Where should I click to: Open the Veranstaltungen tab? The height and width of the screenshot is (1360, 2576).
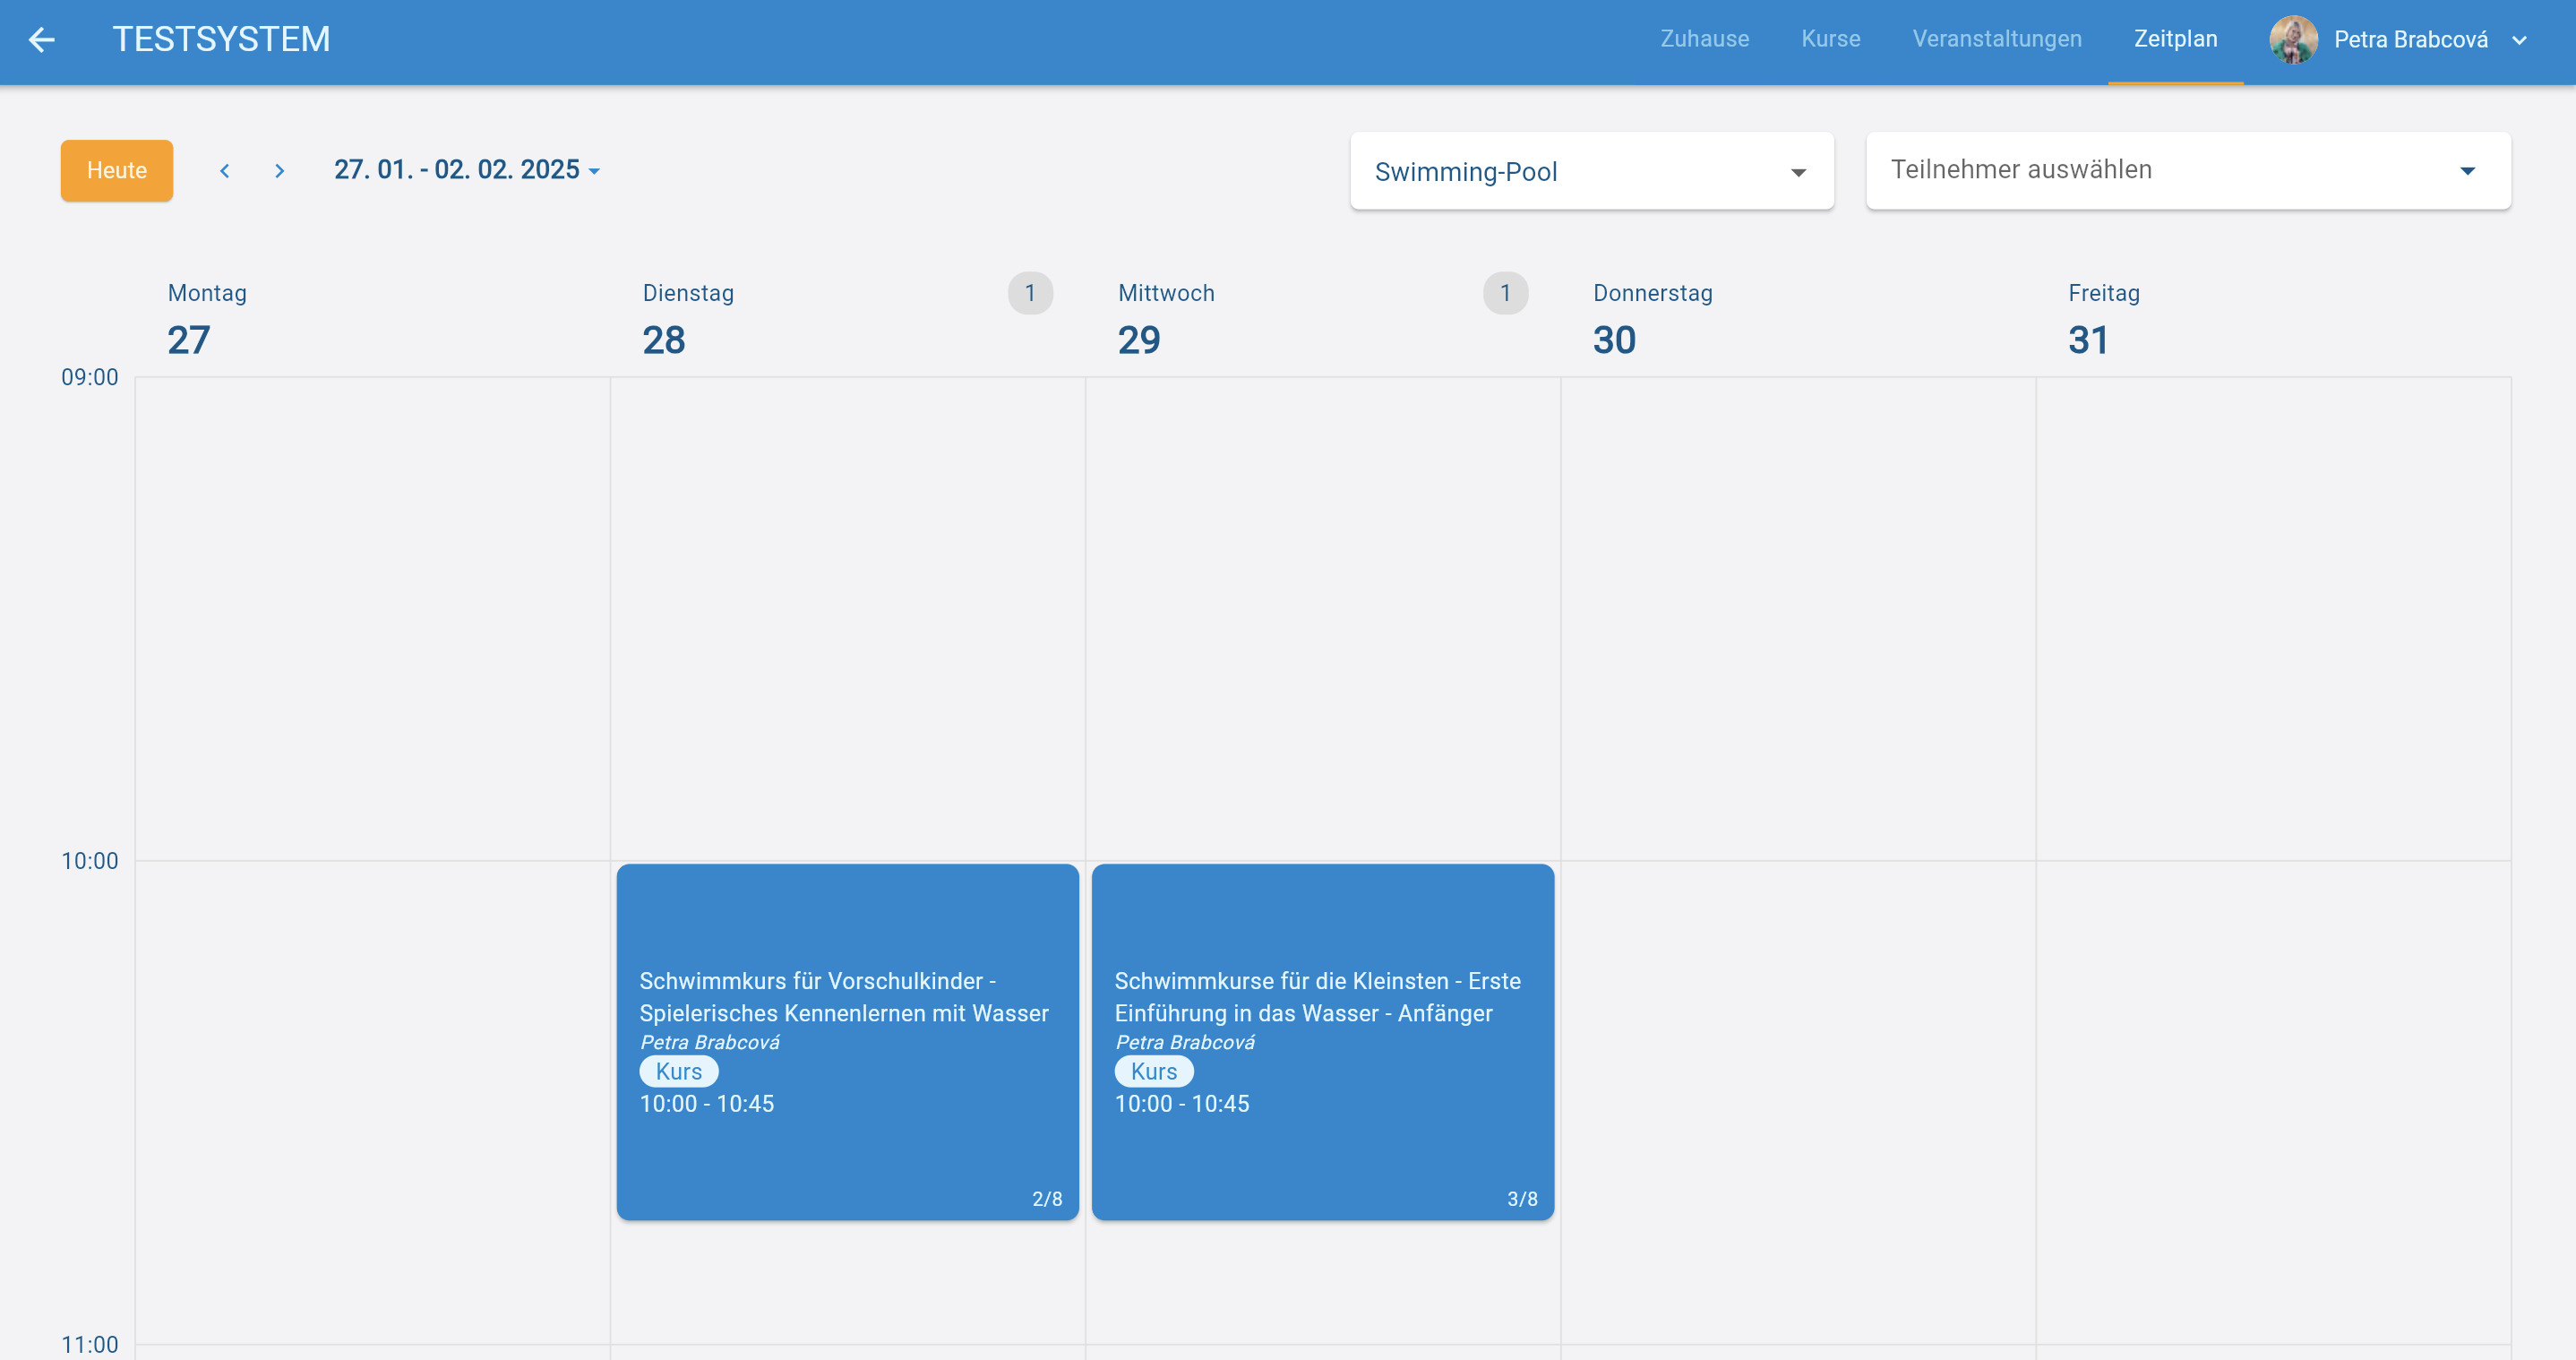1996,39
